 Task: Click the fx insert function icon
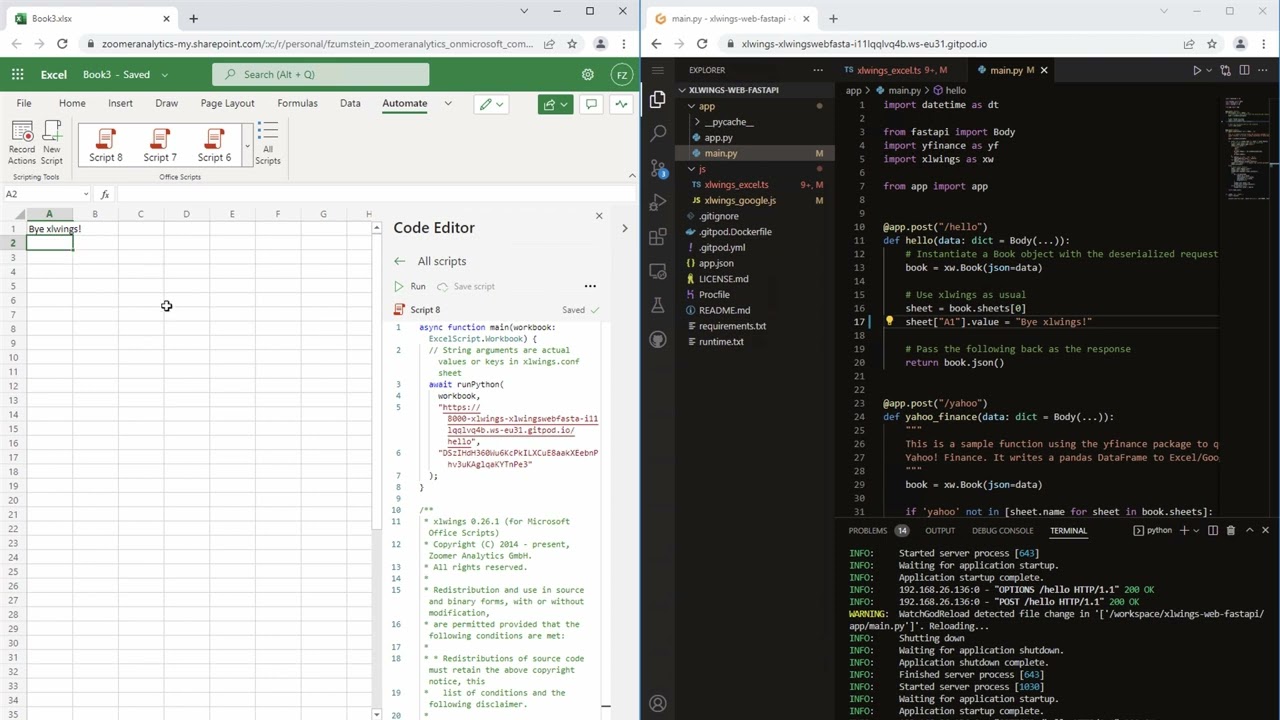104,194
